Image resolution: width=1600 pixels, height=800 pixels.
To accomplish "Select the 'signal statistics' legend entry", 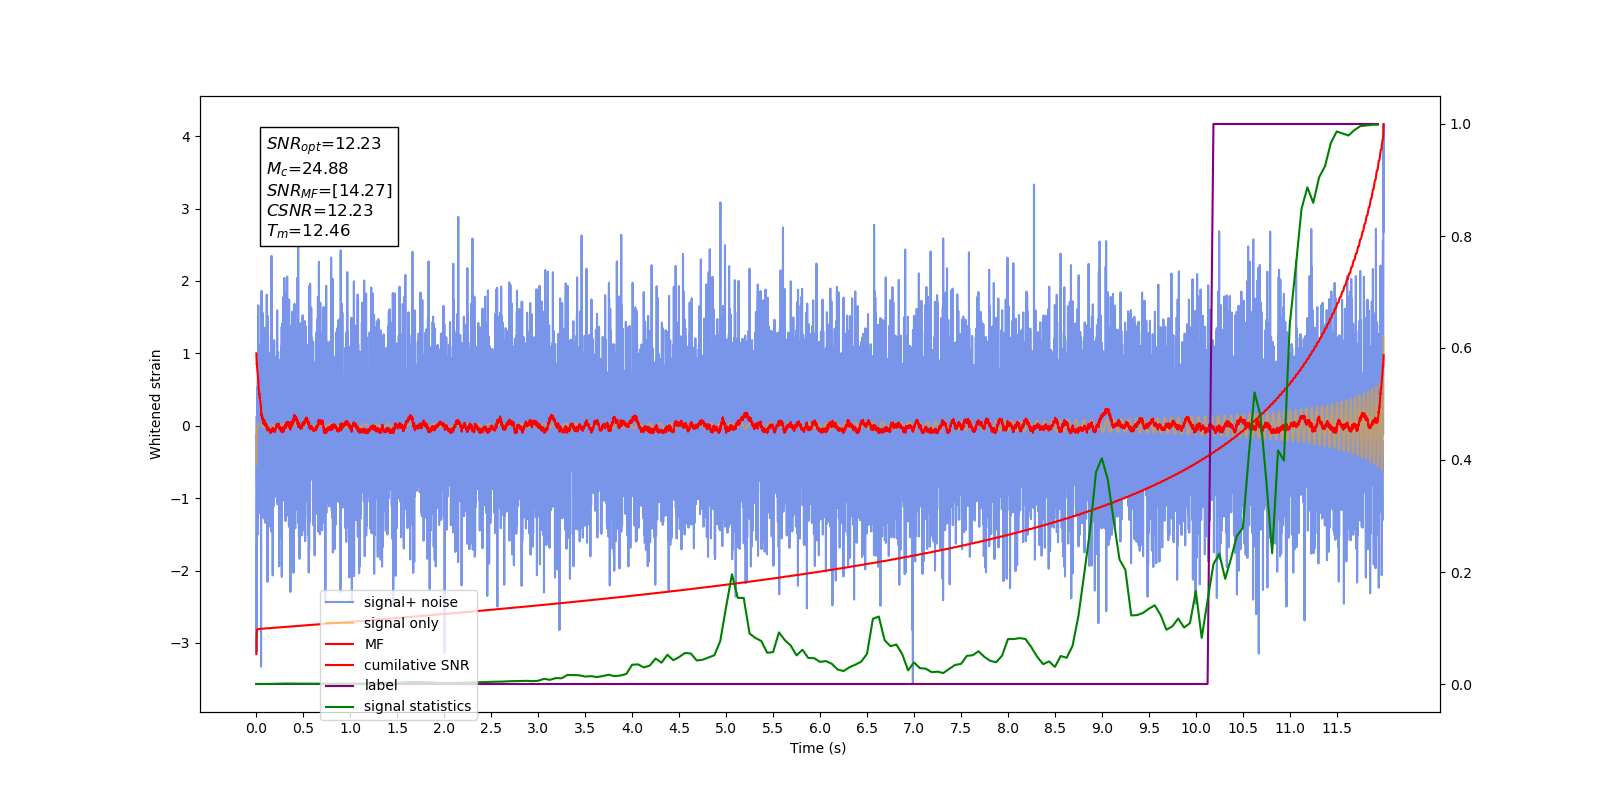I will coord(398,706).
